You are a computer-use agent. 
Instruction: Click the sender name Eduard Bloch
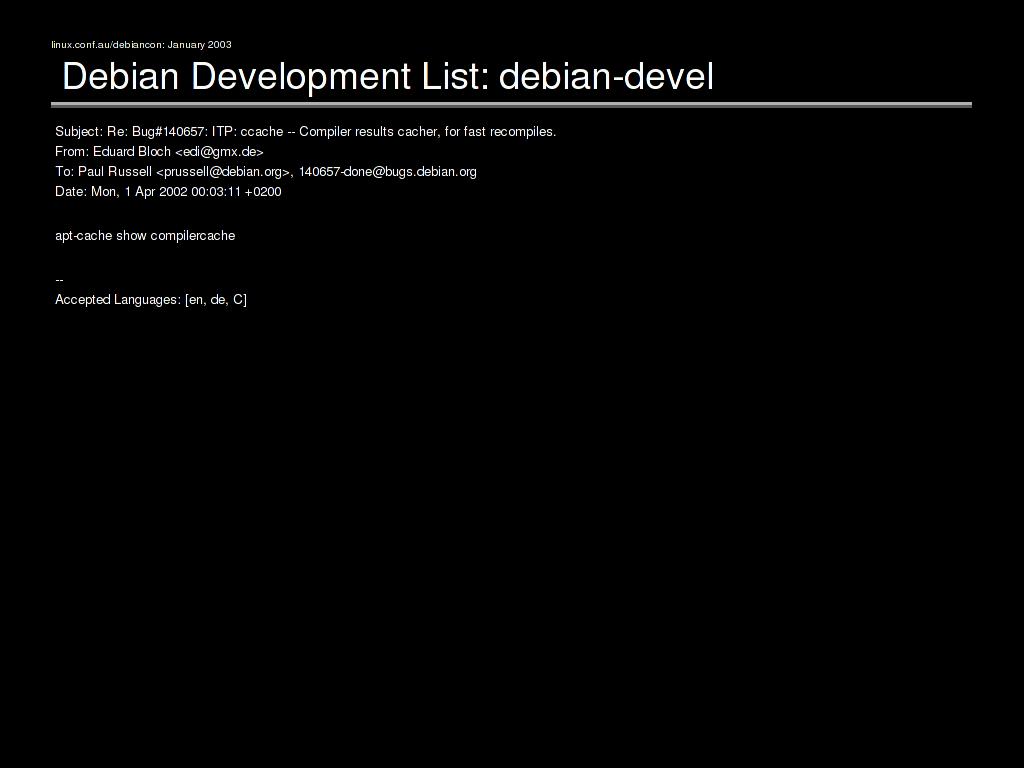[x=132, y=152]
